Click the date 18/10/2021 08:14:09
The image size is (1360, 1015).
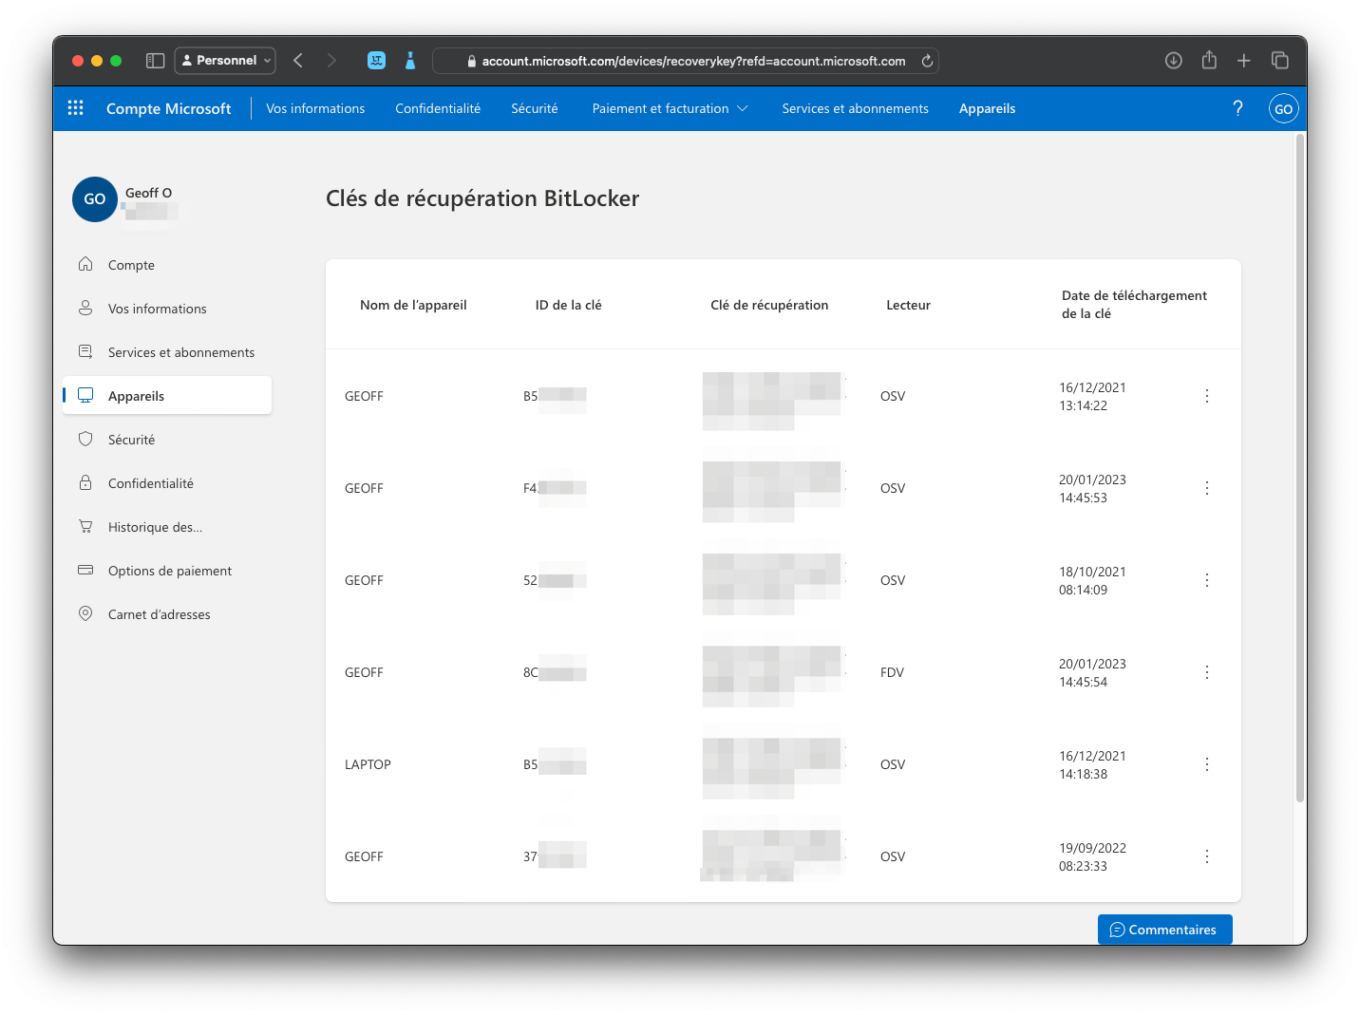click(x=1092, y=581)
